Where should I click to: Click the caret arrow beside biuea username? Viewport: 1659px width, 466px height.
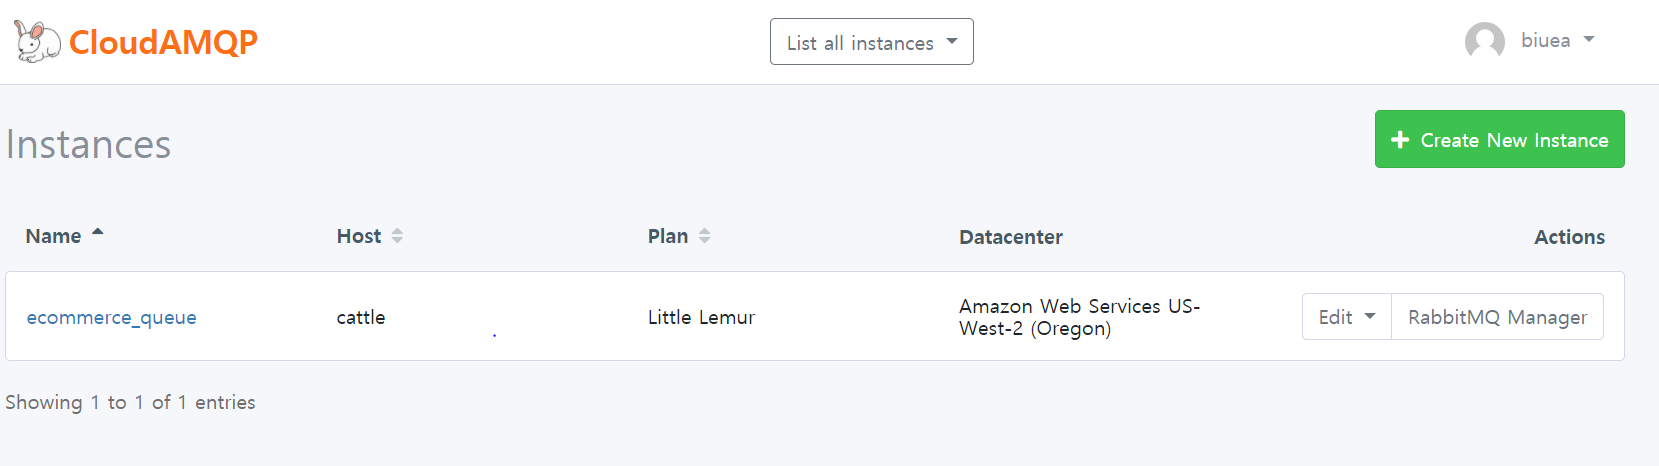click(x=1589, y=40)
